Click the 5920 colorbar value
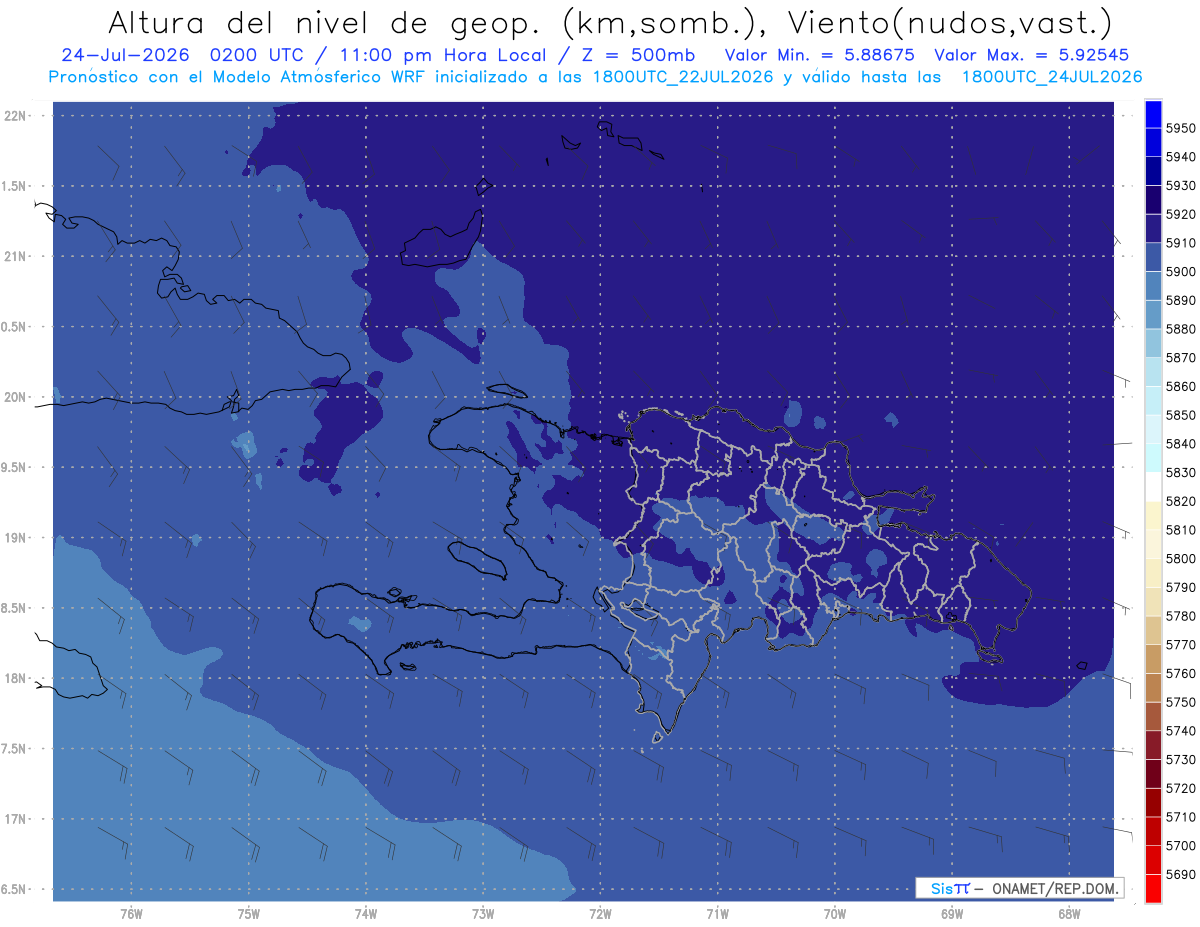 (x=1179, y=214)
